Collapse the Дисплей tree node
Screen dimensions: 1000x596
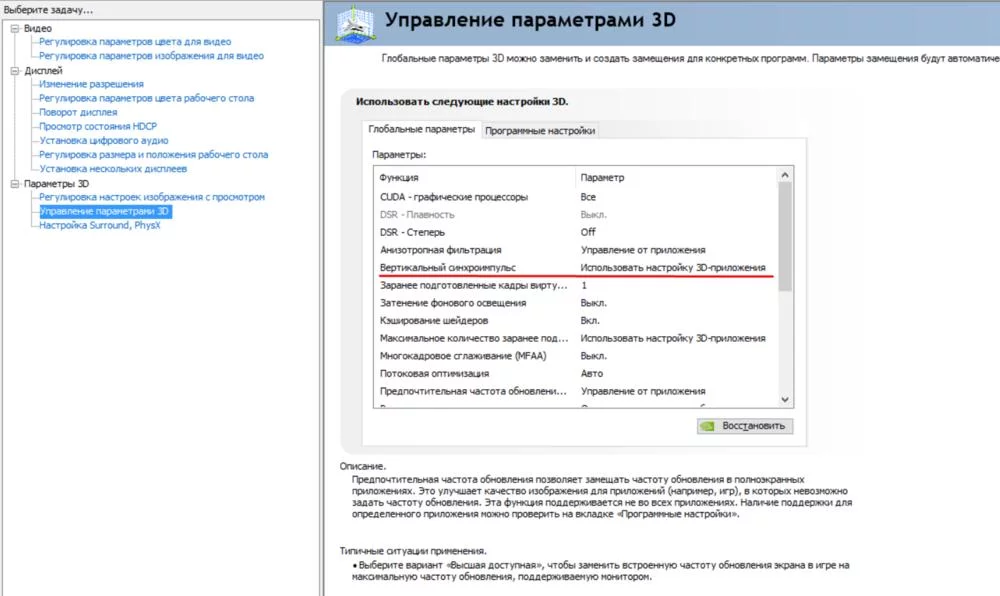point(15,71)
